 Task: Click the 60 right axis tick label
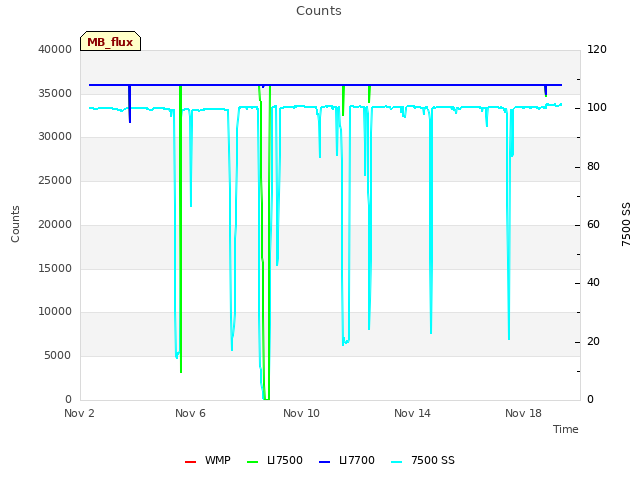coord(593,224)
